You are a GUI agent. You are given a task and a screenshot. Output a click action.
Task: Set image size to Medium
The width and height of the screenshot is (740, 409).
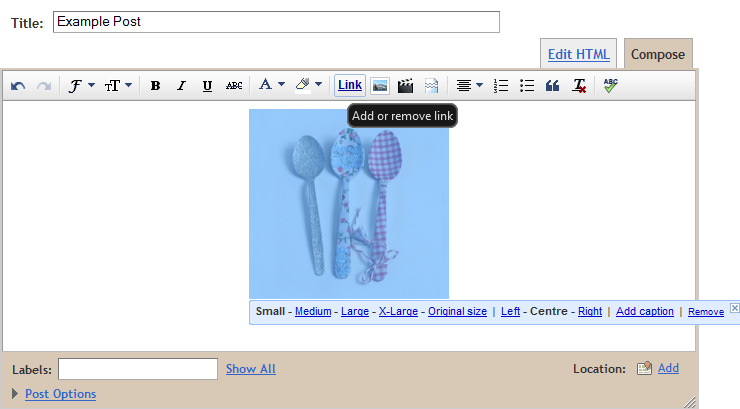click(313, 311)
